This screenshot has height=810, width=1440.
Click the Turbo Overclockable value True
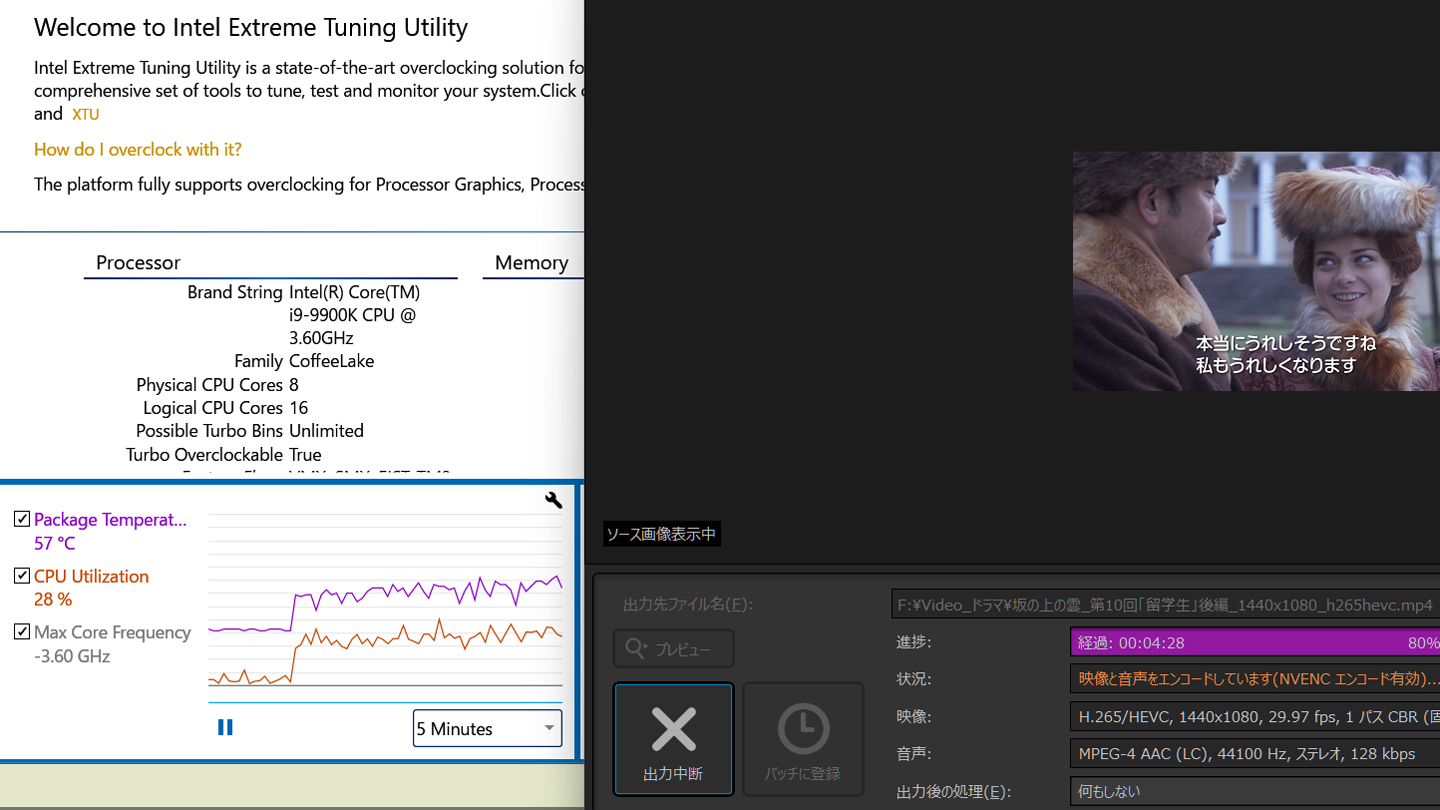coord(305,455)
